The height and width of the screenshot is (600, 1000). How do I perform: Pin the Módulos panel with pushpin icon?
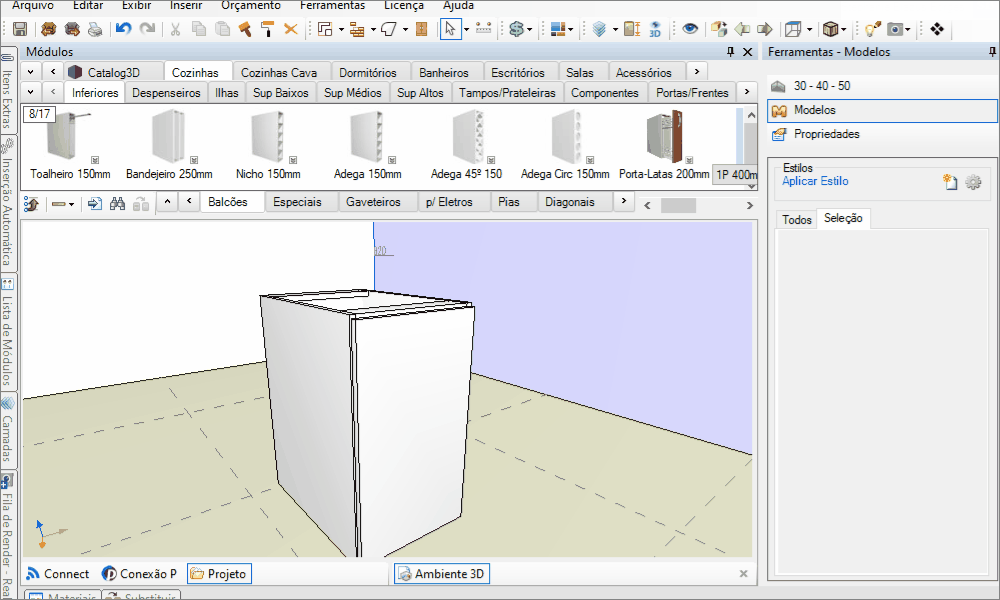pyautogui.click(x=731, y=52)
